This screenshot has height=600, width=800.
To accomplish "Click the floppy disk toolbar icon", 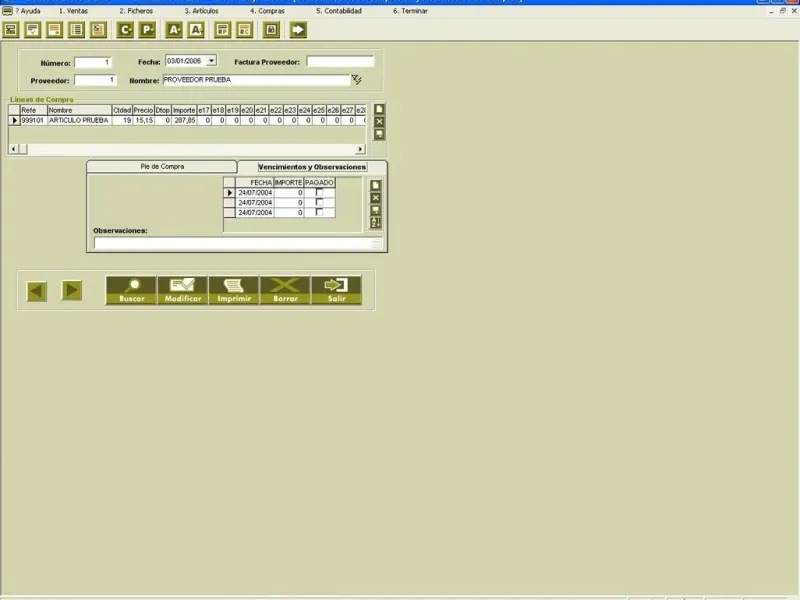I will pos(271,30).
